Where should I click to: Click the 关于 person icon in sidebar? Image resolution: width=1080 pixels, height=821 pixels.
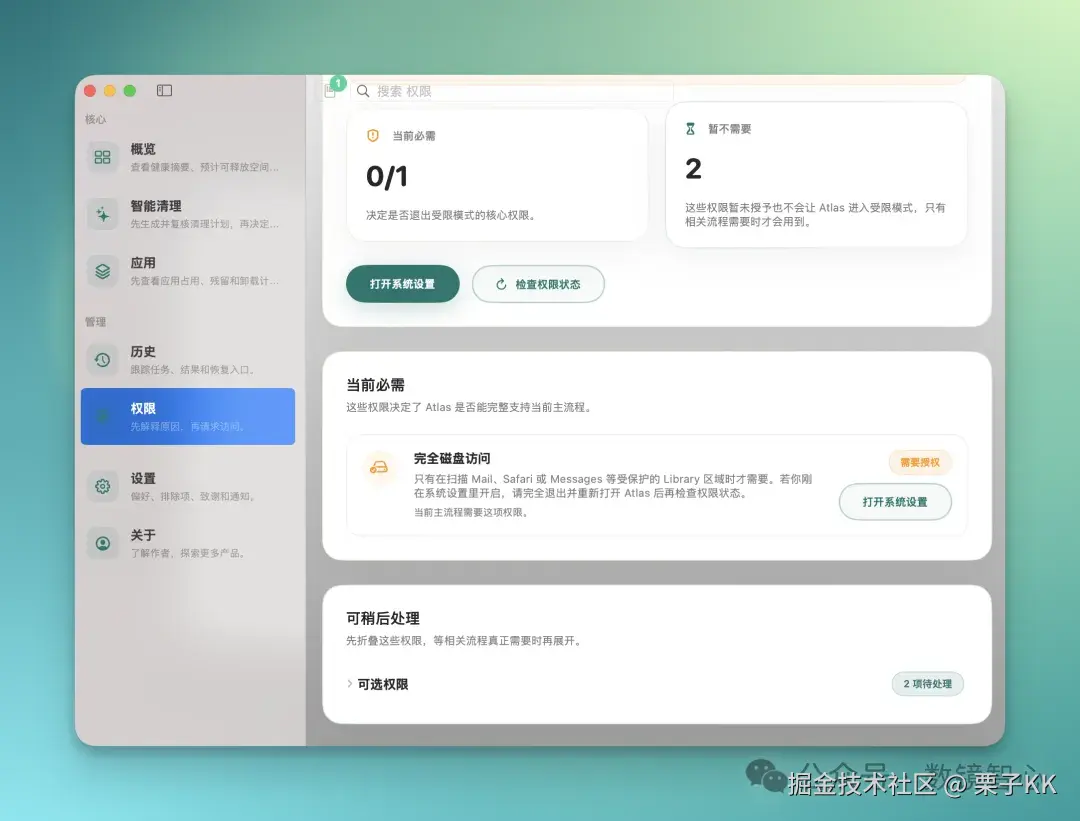click(101, 543)
